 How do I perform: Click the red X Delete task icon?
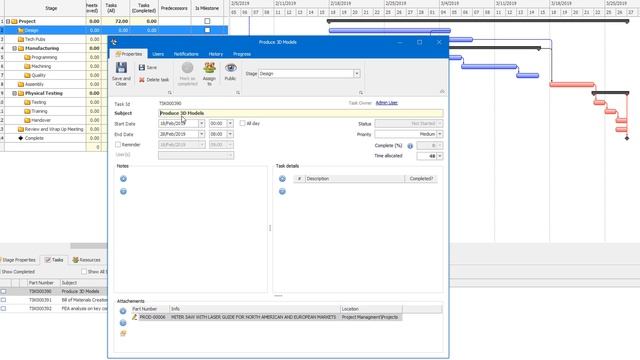point(142,80)
